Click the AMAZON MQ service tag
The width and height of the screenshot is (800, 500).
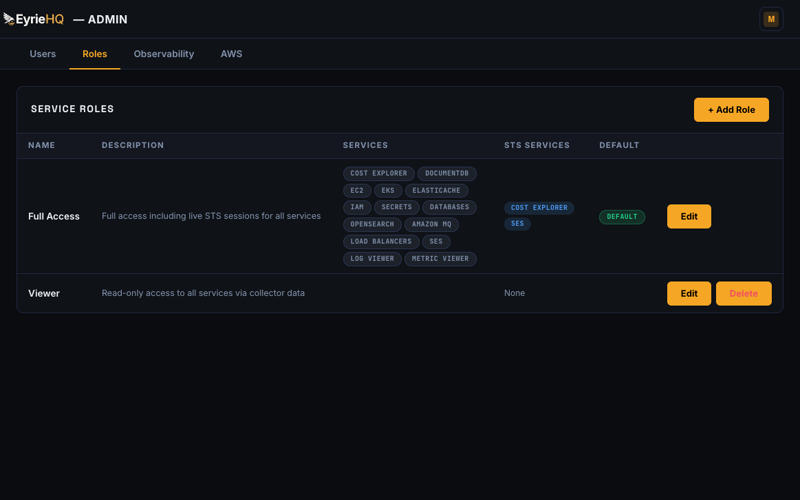pyautogui.click(x=432, y=224)
